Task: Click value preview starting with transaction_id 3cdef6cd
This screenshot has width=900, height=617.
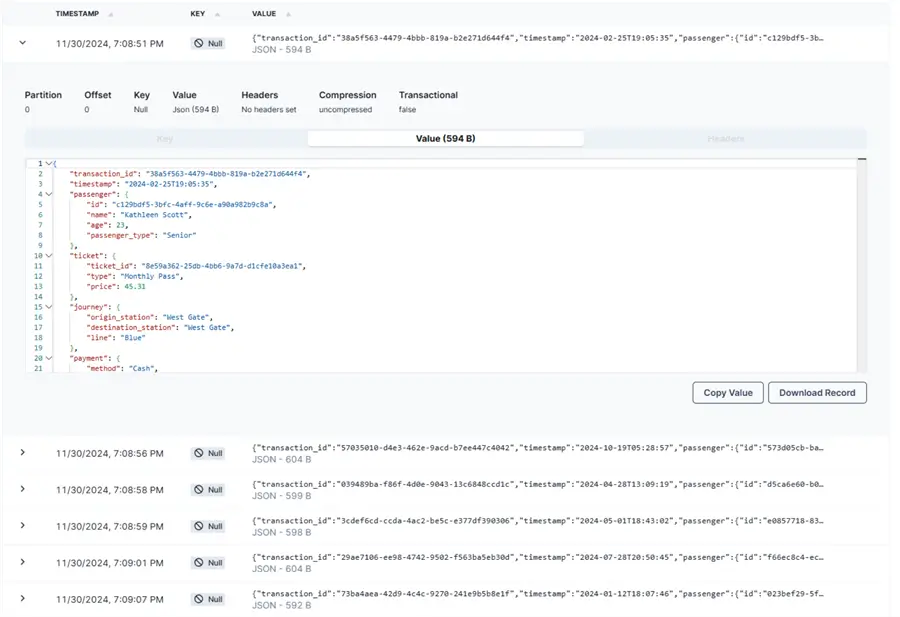Action: (x=538, y=521)
